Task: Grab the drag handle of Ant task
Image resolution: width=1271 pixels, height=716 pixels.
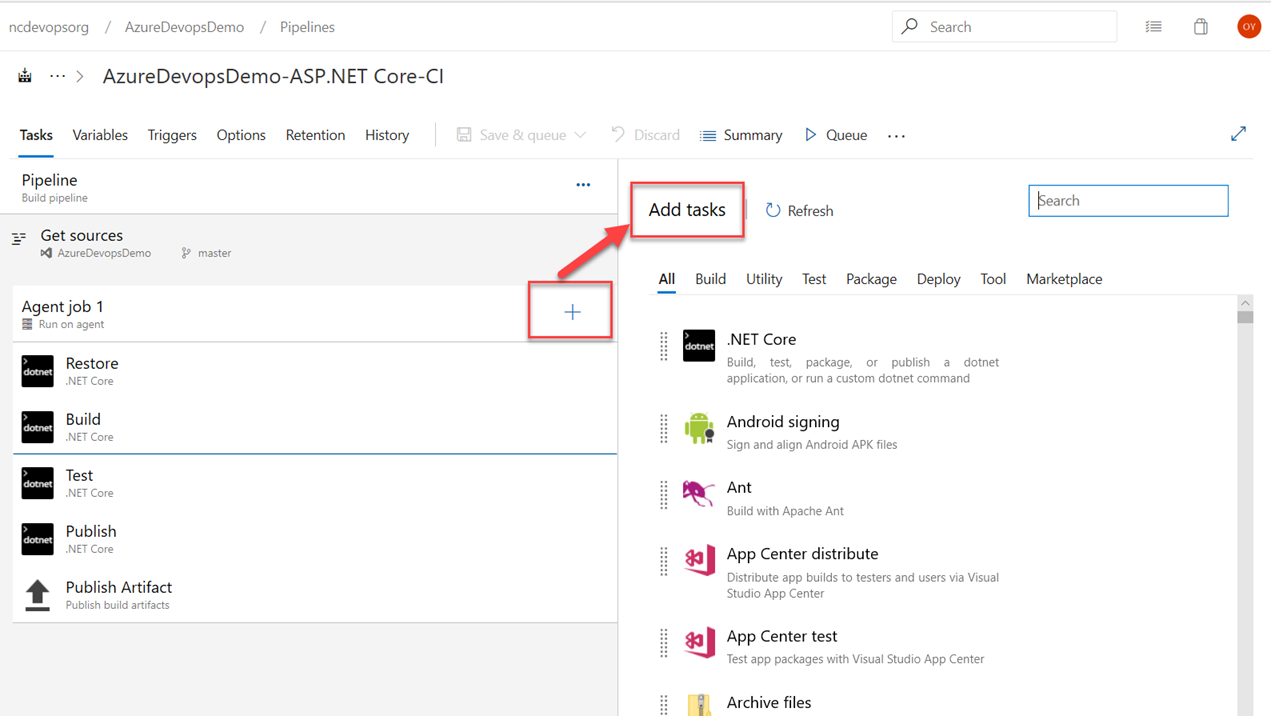Action: [x=664, y=494]
